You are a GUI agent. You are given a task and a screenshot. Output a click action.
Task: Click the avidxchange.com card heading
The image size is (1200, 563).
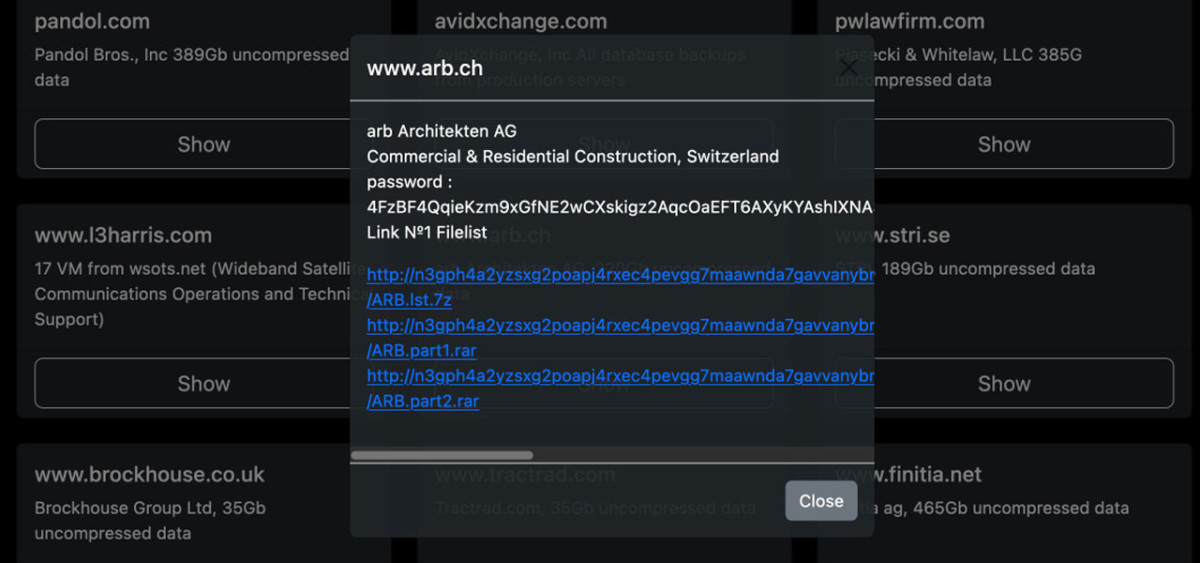click(x=520, y=21)
